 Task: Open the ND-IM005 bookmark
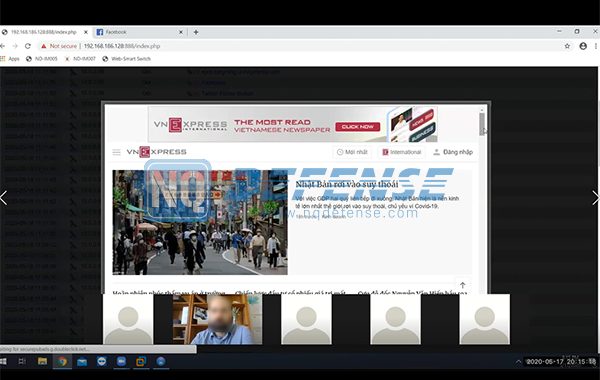[x=42, y=59]
